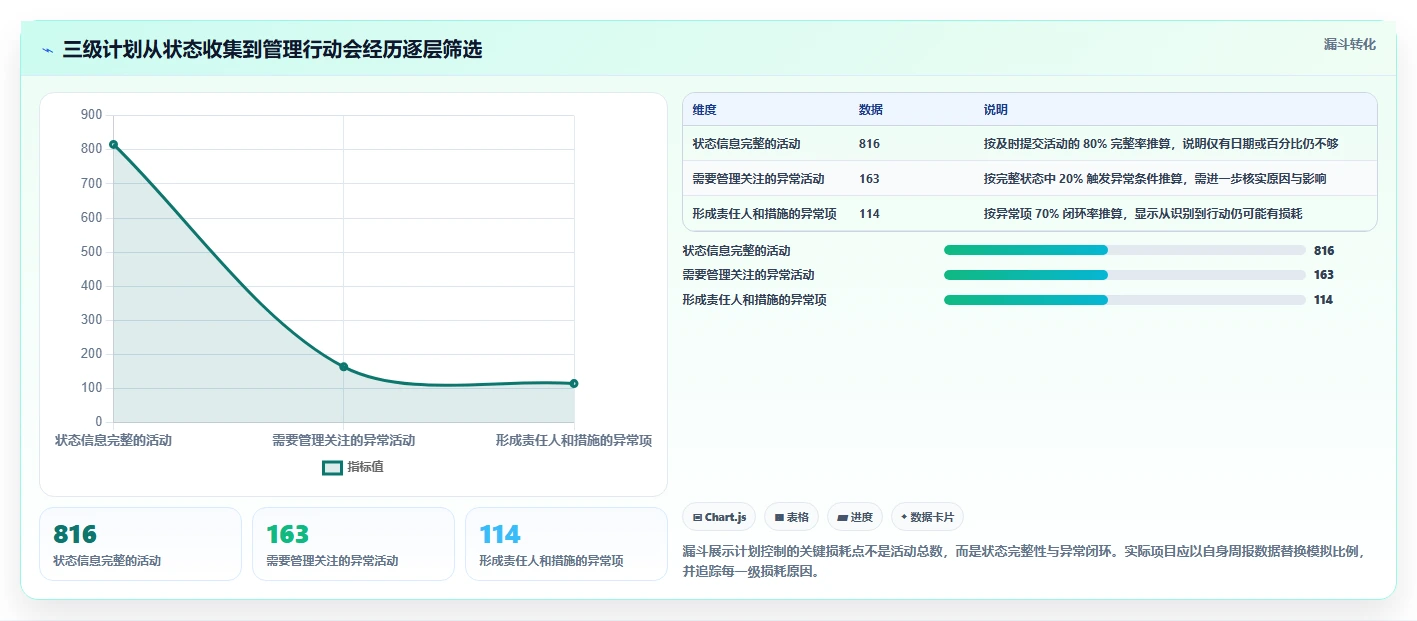Click the 163 progress bar for 需要管理关注的异常活动
This screenshot has height=621, width=1417.
[1124, 274]
